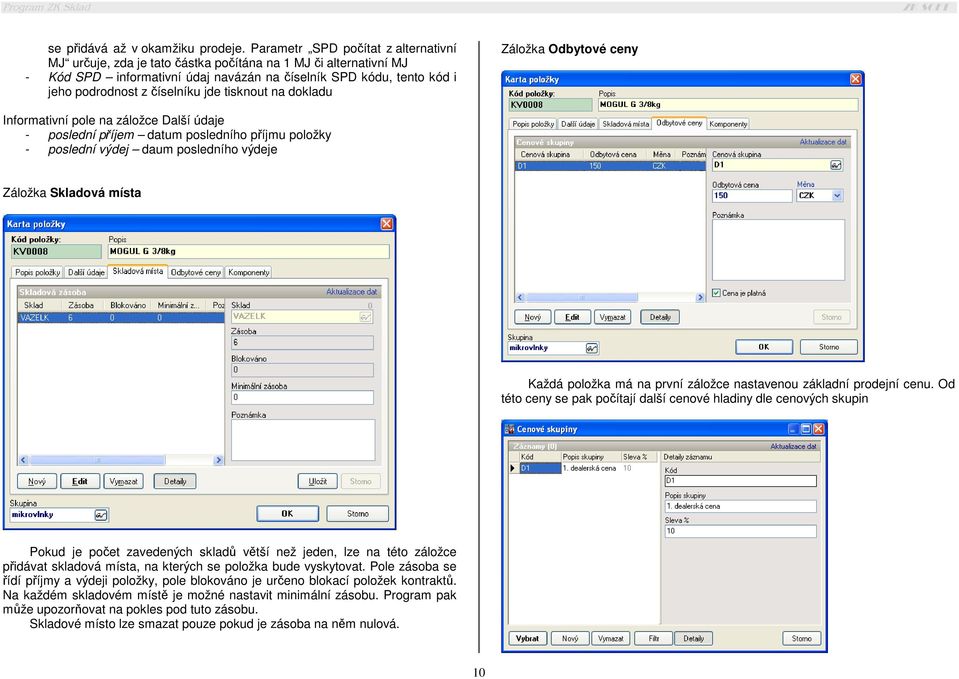Select Odbytové ceny tab in Cenová skupina dialog

[x=679, y=123]
